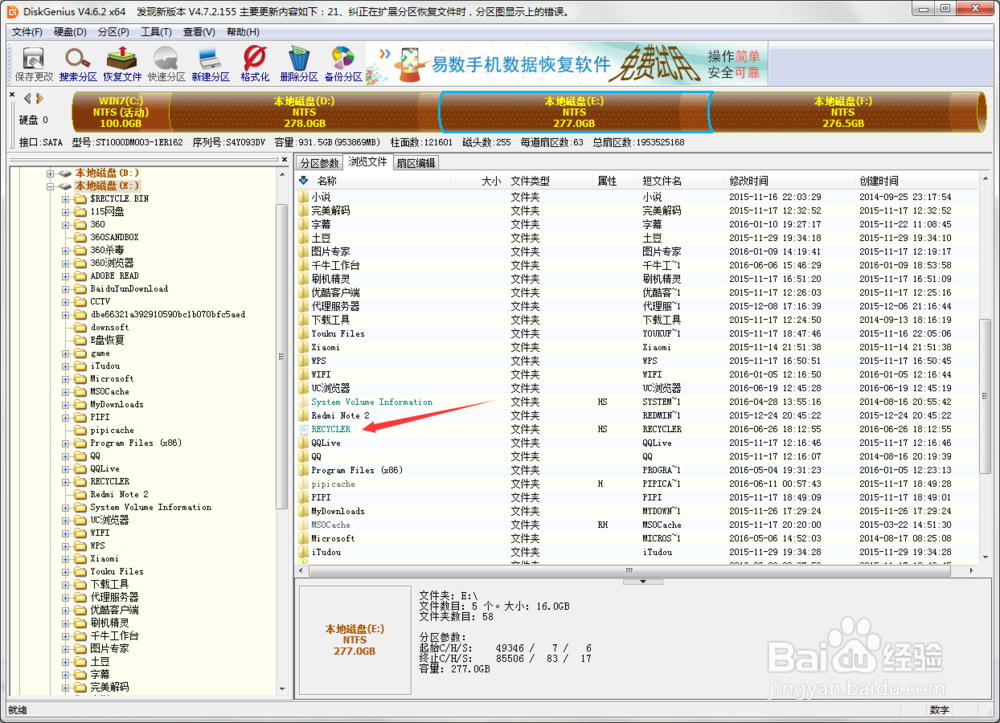Viewport: 1000px width, 723px height.
Task: Create a partition with 新建分区 icon
Action: point(210,64)
